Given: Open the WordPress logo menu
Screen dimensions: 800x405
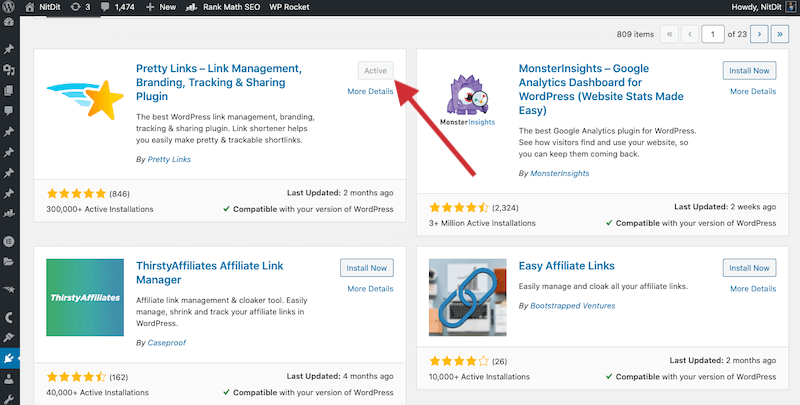Looking at the screenshot, I should coord(9,7).
